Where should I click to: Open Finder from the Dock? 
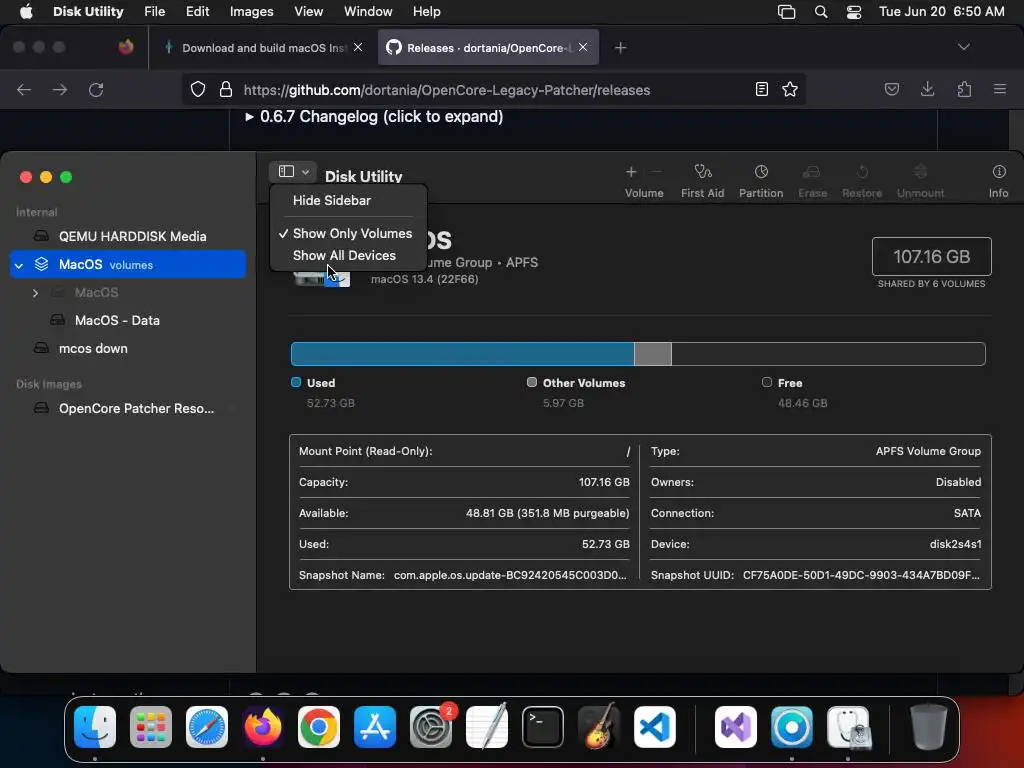(x=95, y=727)
